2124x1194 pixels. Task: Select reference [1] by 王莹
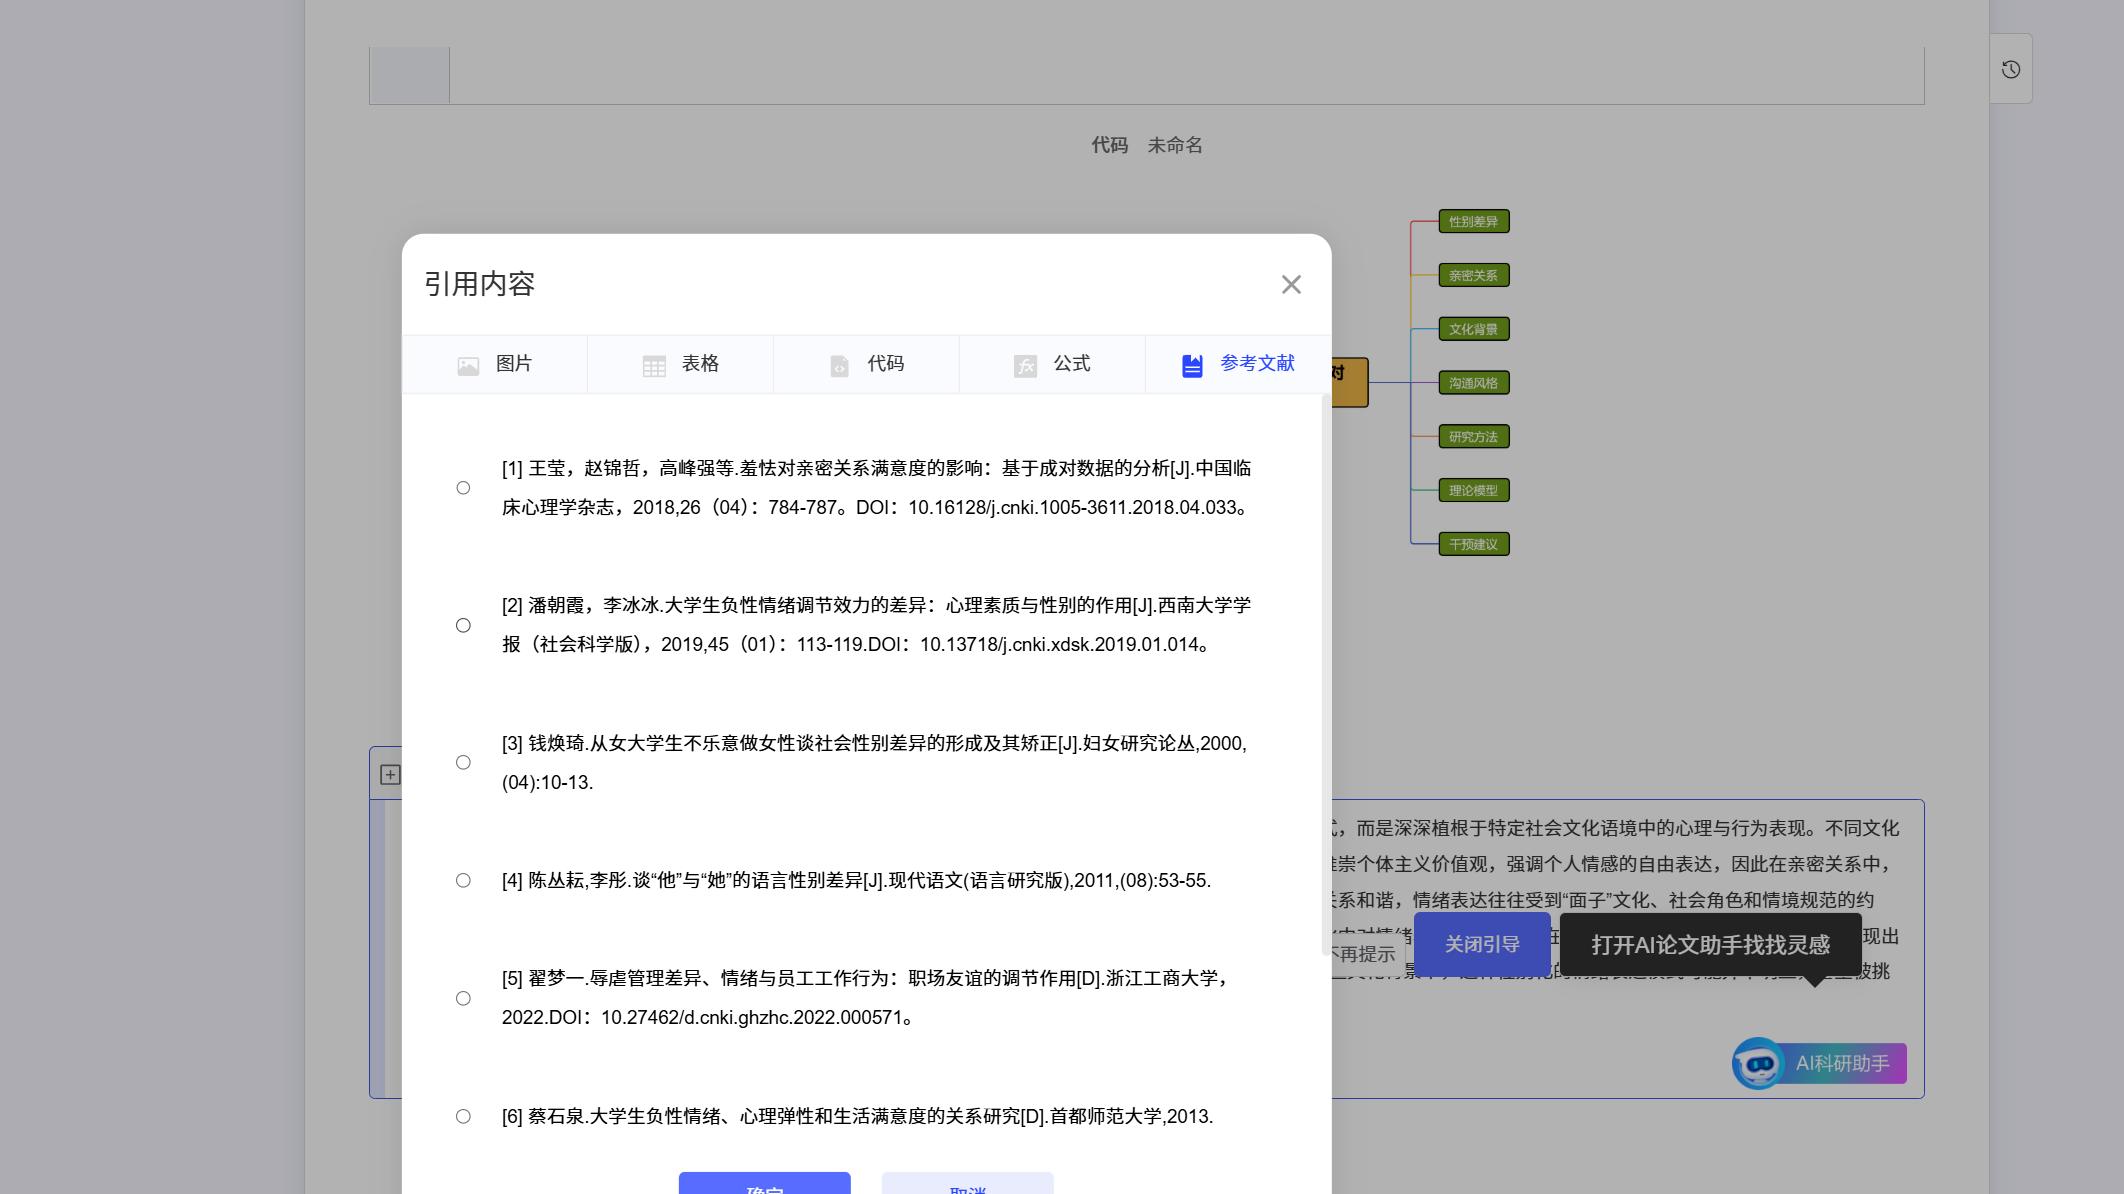463,488
